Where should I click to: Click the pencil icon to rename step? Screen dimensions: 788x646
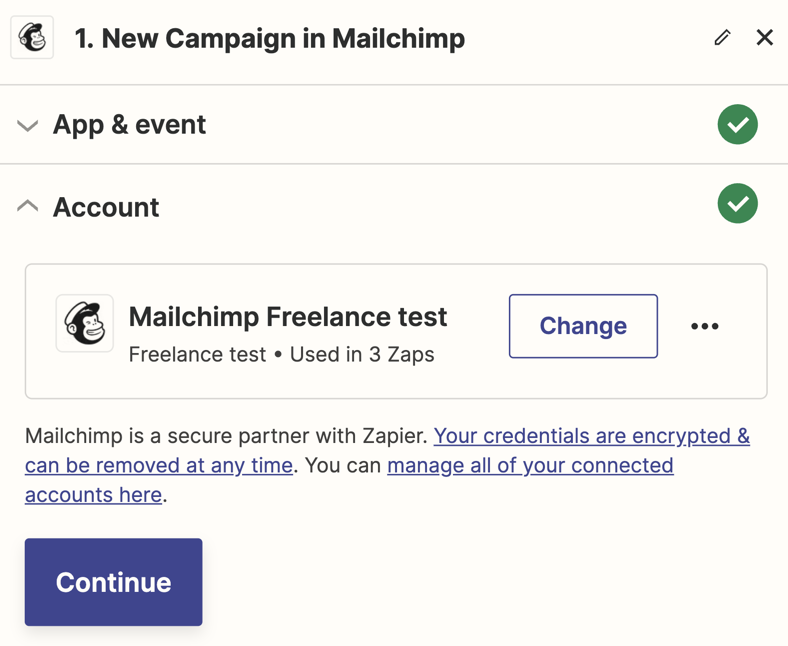[722, 38]
